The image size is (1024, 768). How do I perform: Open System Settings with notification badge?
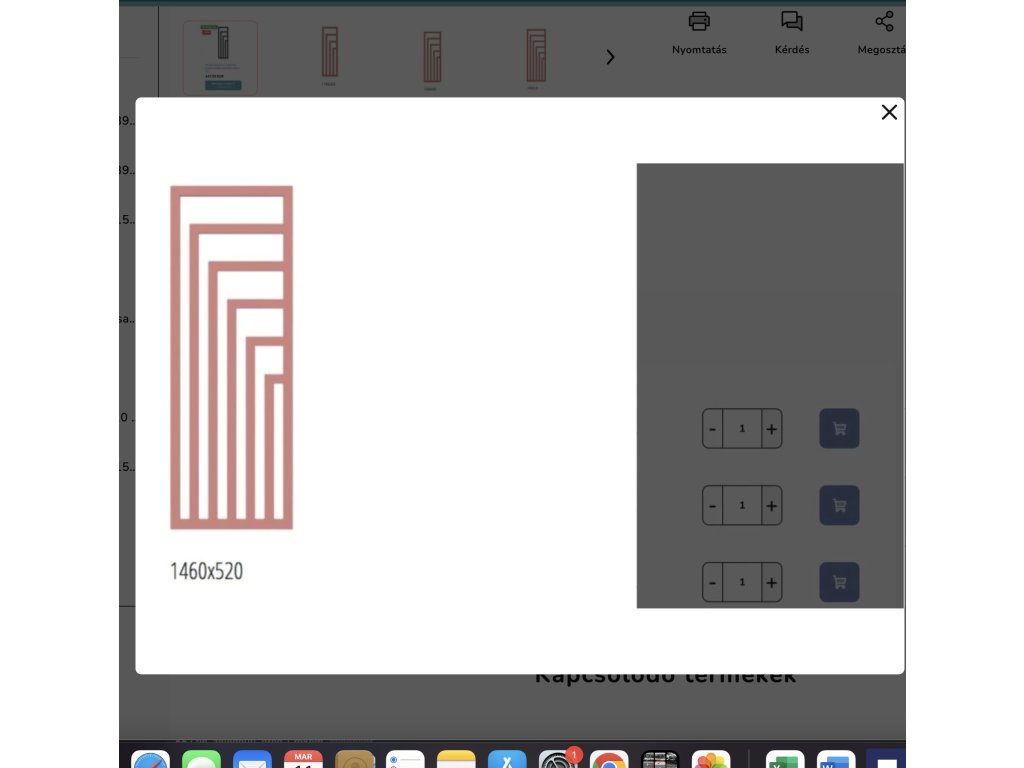click(558, 760)
